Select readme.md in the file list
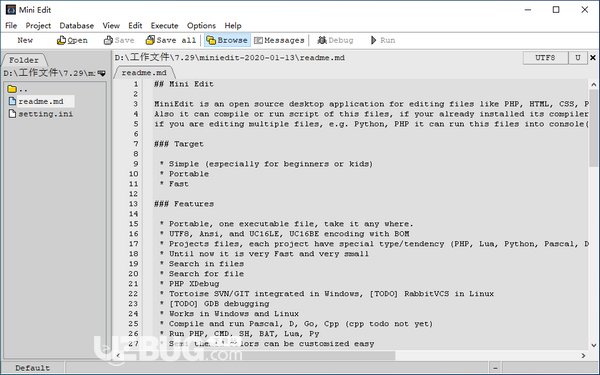This screenshot has height=375, width=600. point(41,101)
